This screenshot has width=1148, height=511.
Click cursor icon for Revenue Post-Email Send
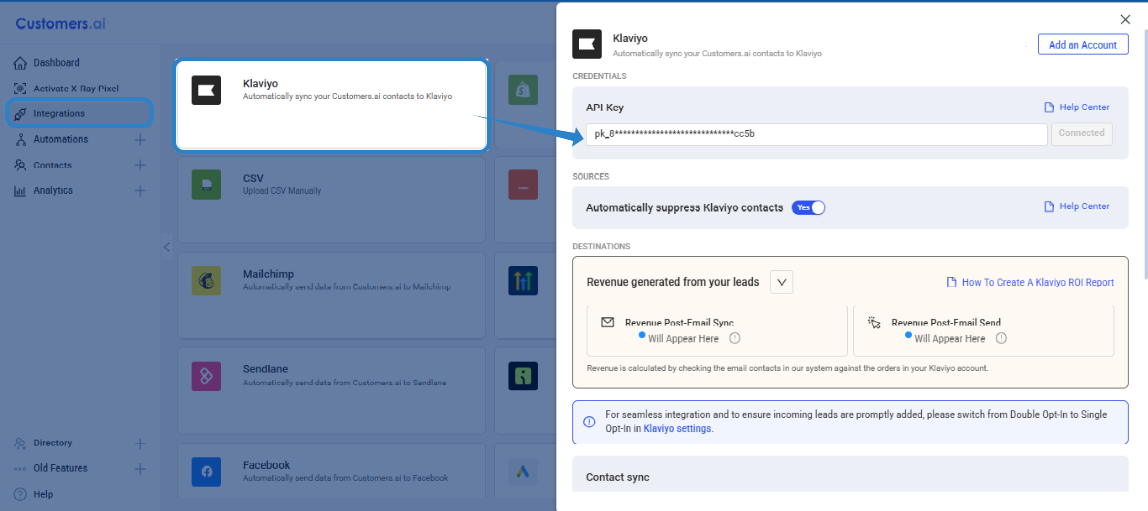click(x=873, y=322)
